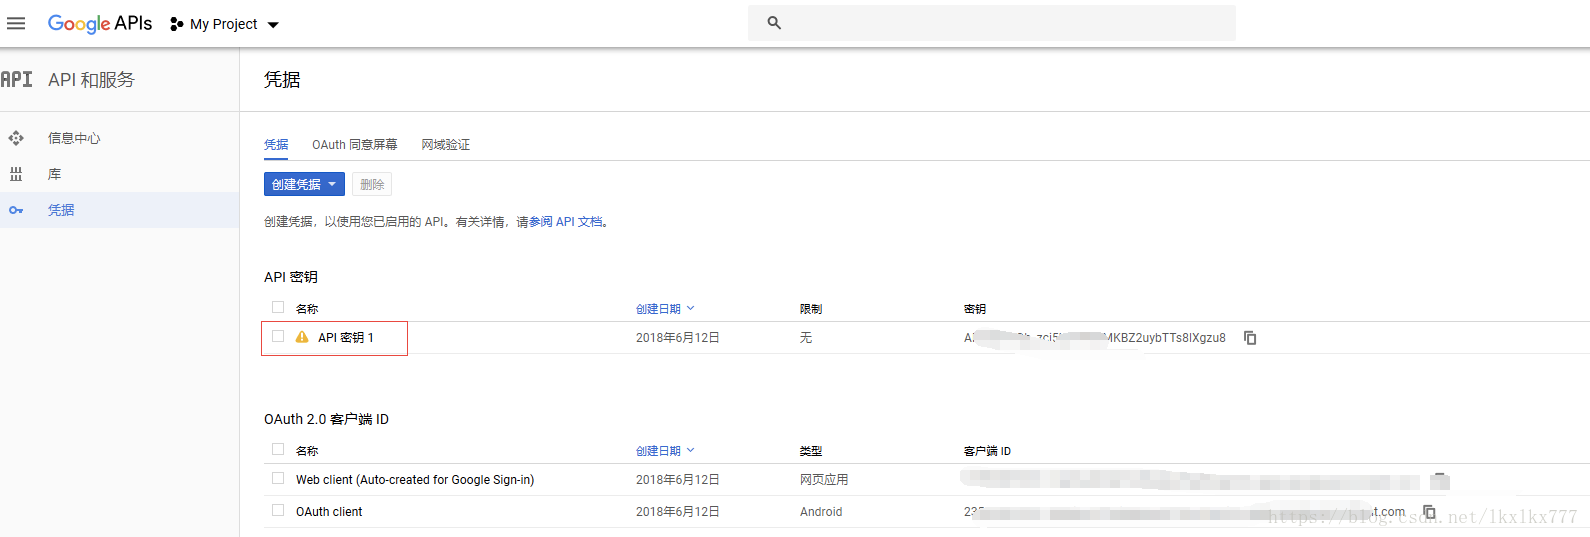Open 库 in the sidebar
This screenshot has height=537, width=1590.
point(54,174)
